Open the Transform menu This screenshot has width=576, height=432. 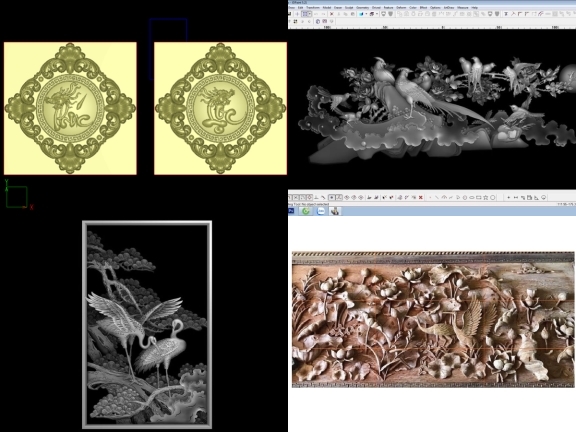[313, 7]
